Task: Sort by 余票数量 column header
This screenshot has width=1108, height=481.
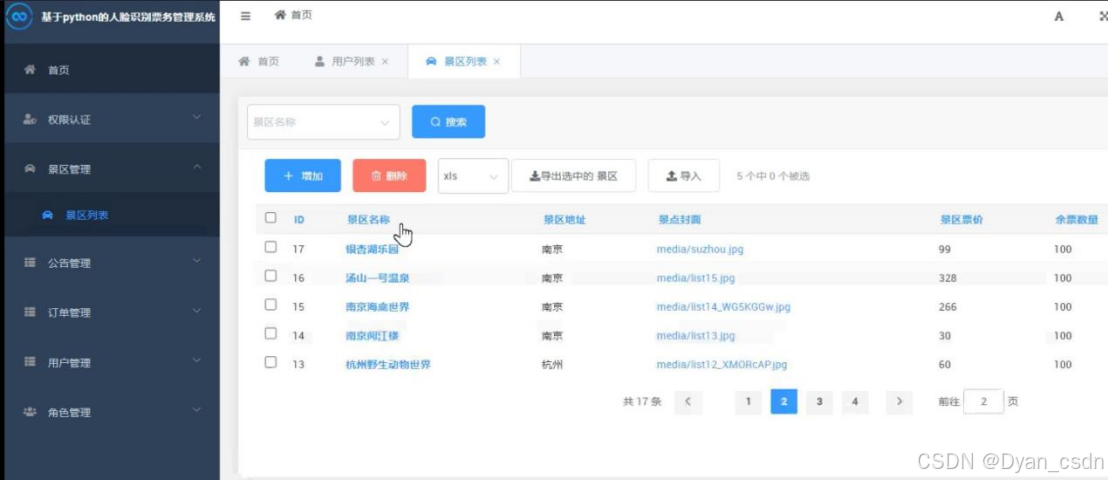Action: 1076,220
